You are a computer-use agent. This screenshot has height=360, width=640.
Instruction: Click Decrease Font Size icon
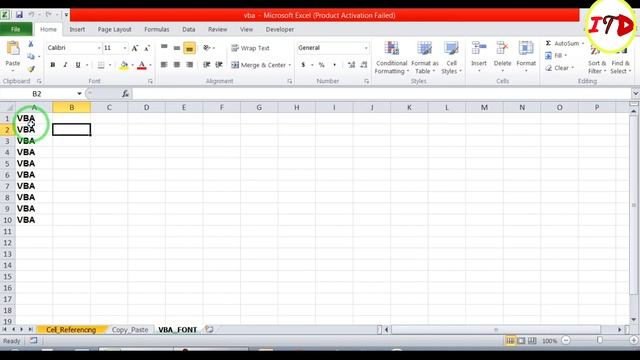tap(147, 48)
